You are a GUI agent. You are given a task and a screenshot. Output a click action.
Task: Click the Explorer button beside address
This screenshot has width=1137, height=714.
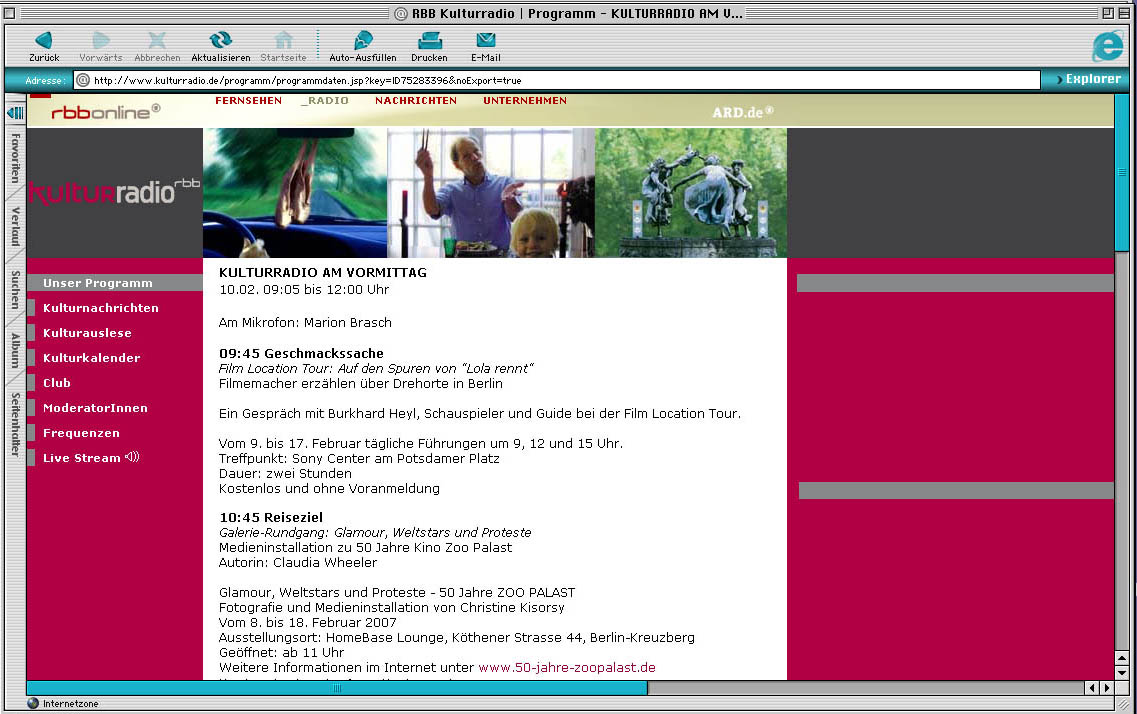(1088, 79)
